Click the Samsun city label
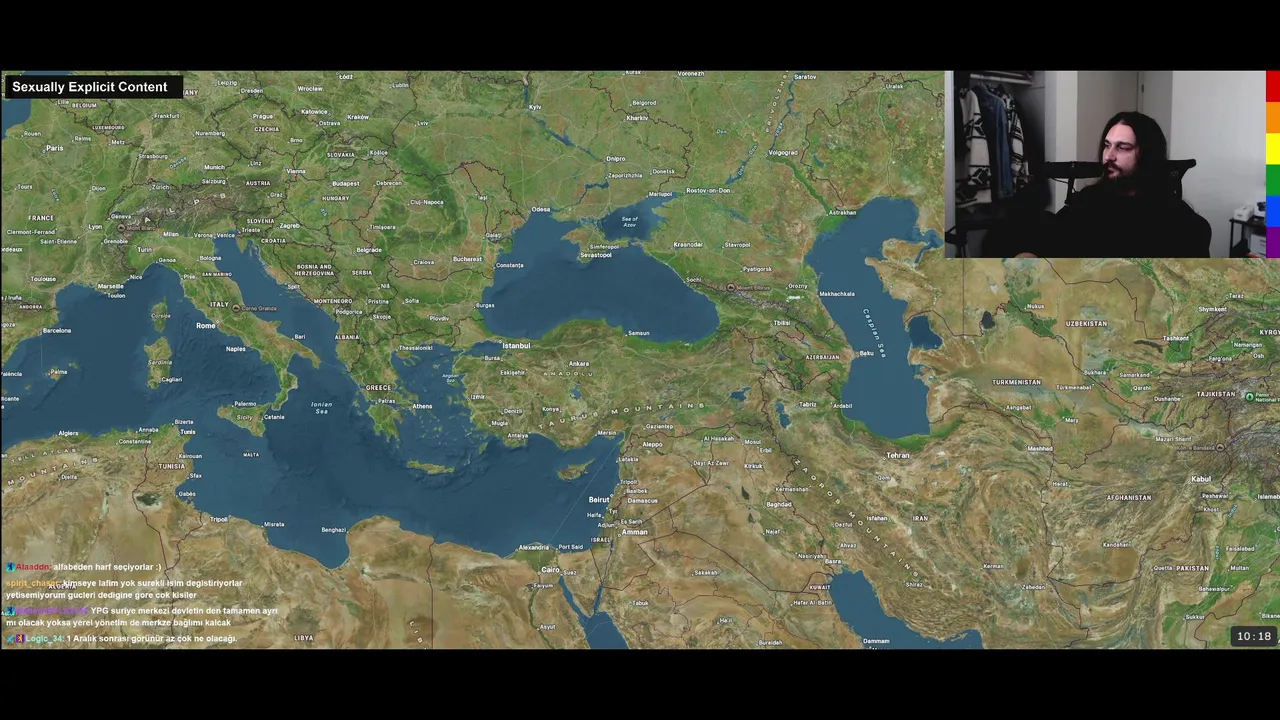1280x720 pixels. (x=638, y=333)
